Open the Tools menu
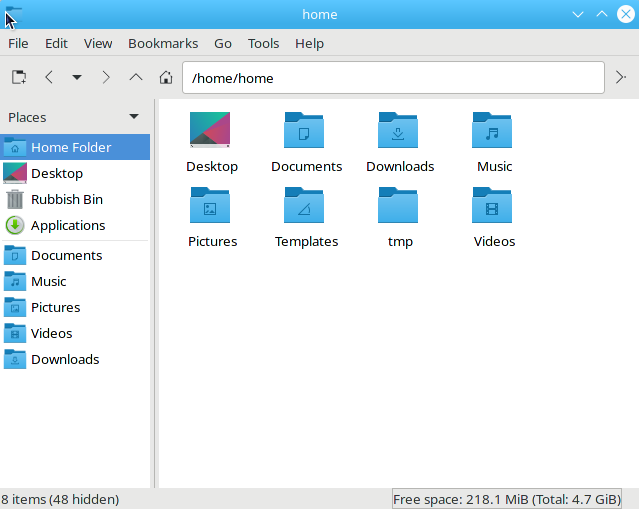The width and height of the screenshot is (639, 509). pos(263,43)
